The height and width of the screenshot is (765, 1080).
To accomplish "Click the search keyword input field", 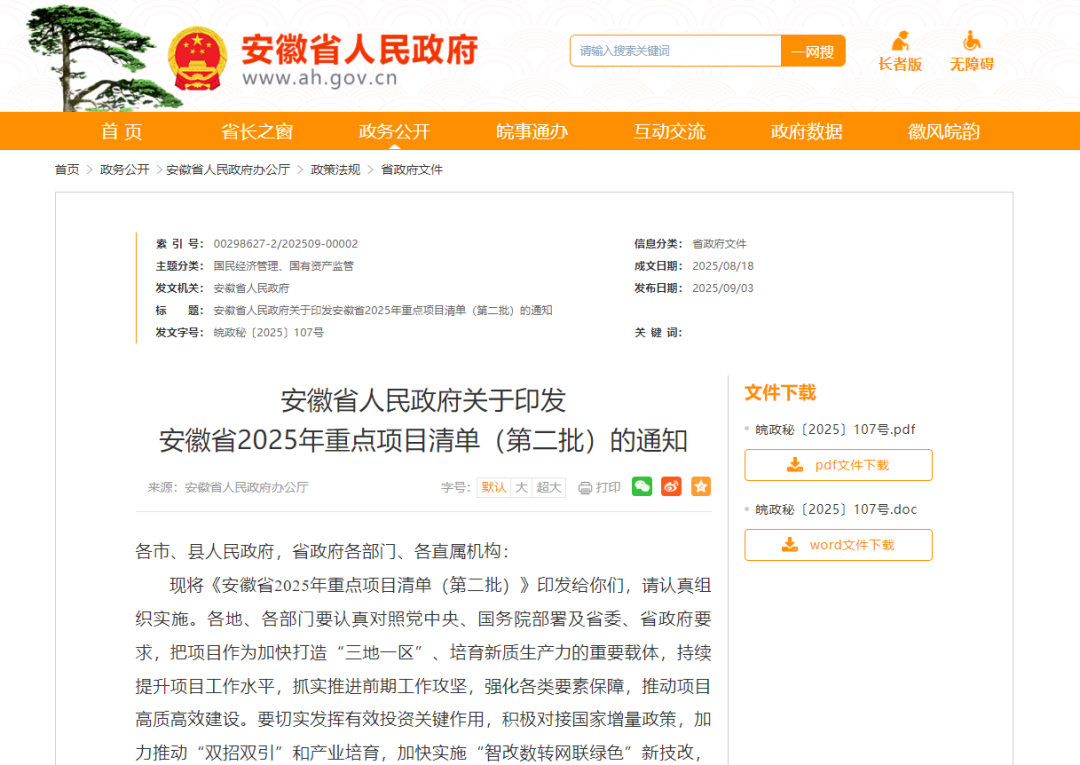I will 676,51.
